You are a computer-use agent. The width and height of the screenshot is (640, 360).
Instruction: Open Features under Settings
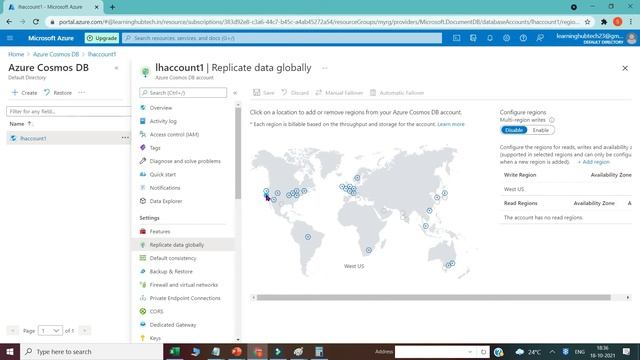[160, 231]
